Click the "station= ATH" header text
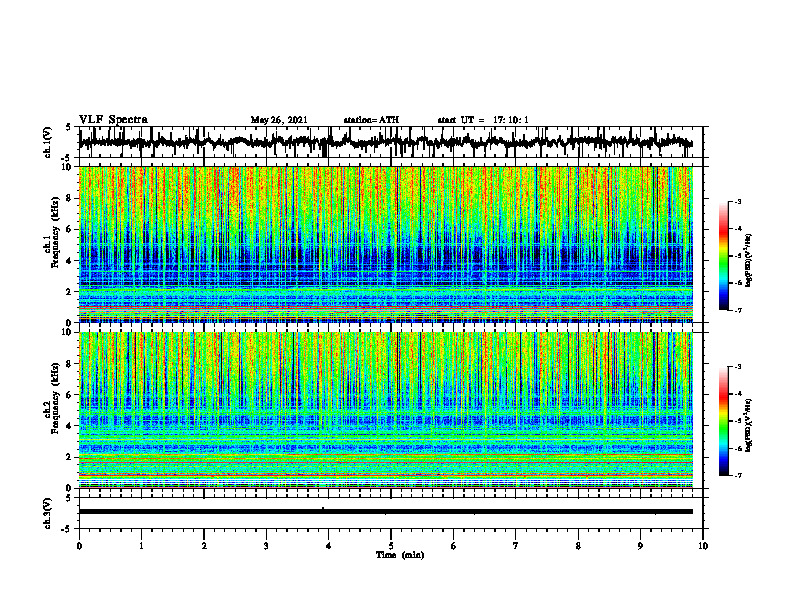This screenshot has height=612, width=792. [x=371, y=120]
